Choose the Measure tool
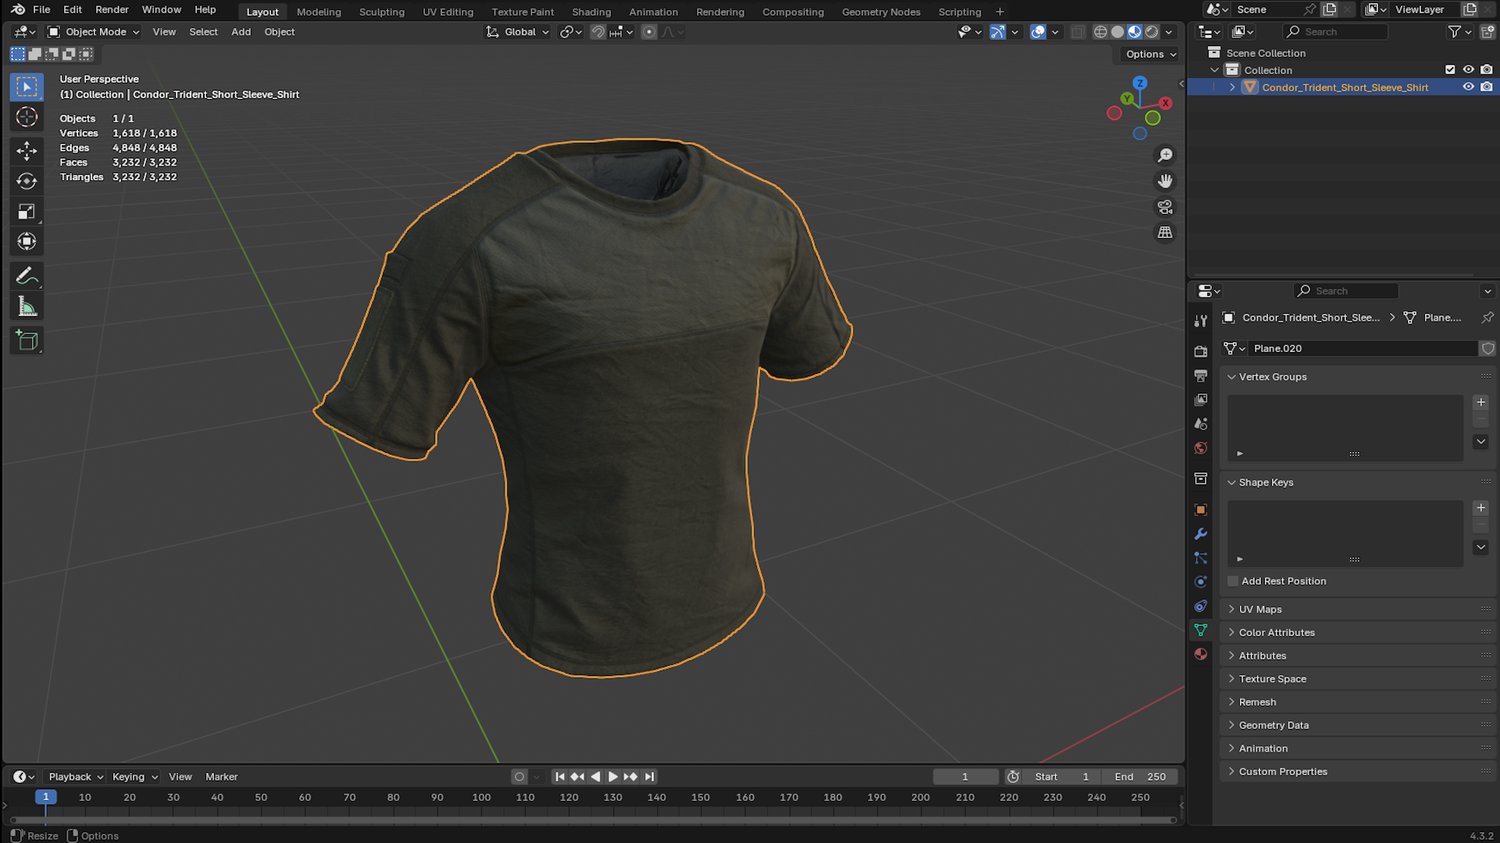This screenshot has width=1500, height=843. point(27,307)
